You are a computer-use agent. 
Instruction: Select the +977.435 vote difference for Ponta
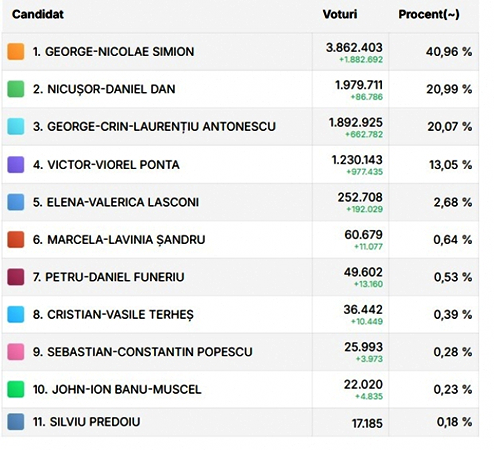(364, 172)
